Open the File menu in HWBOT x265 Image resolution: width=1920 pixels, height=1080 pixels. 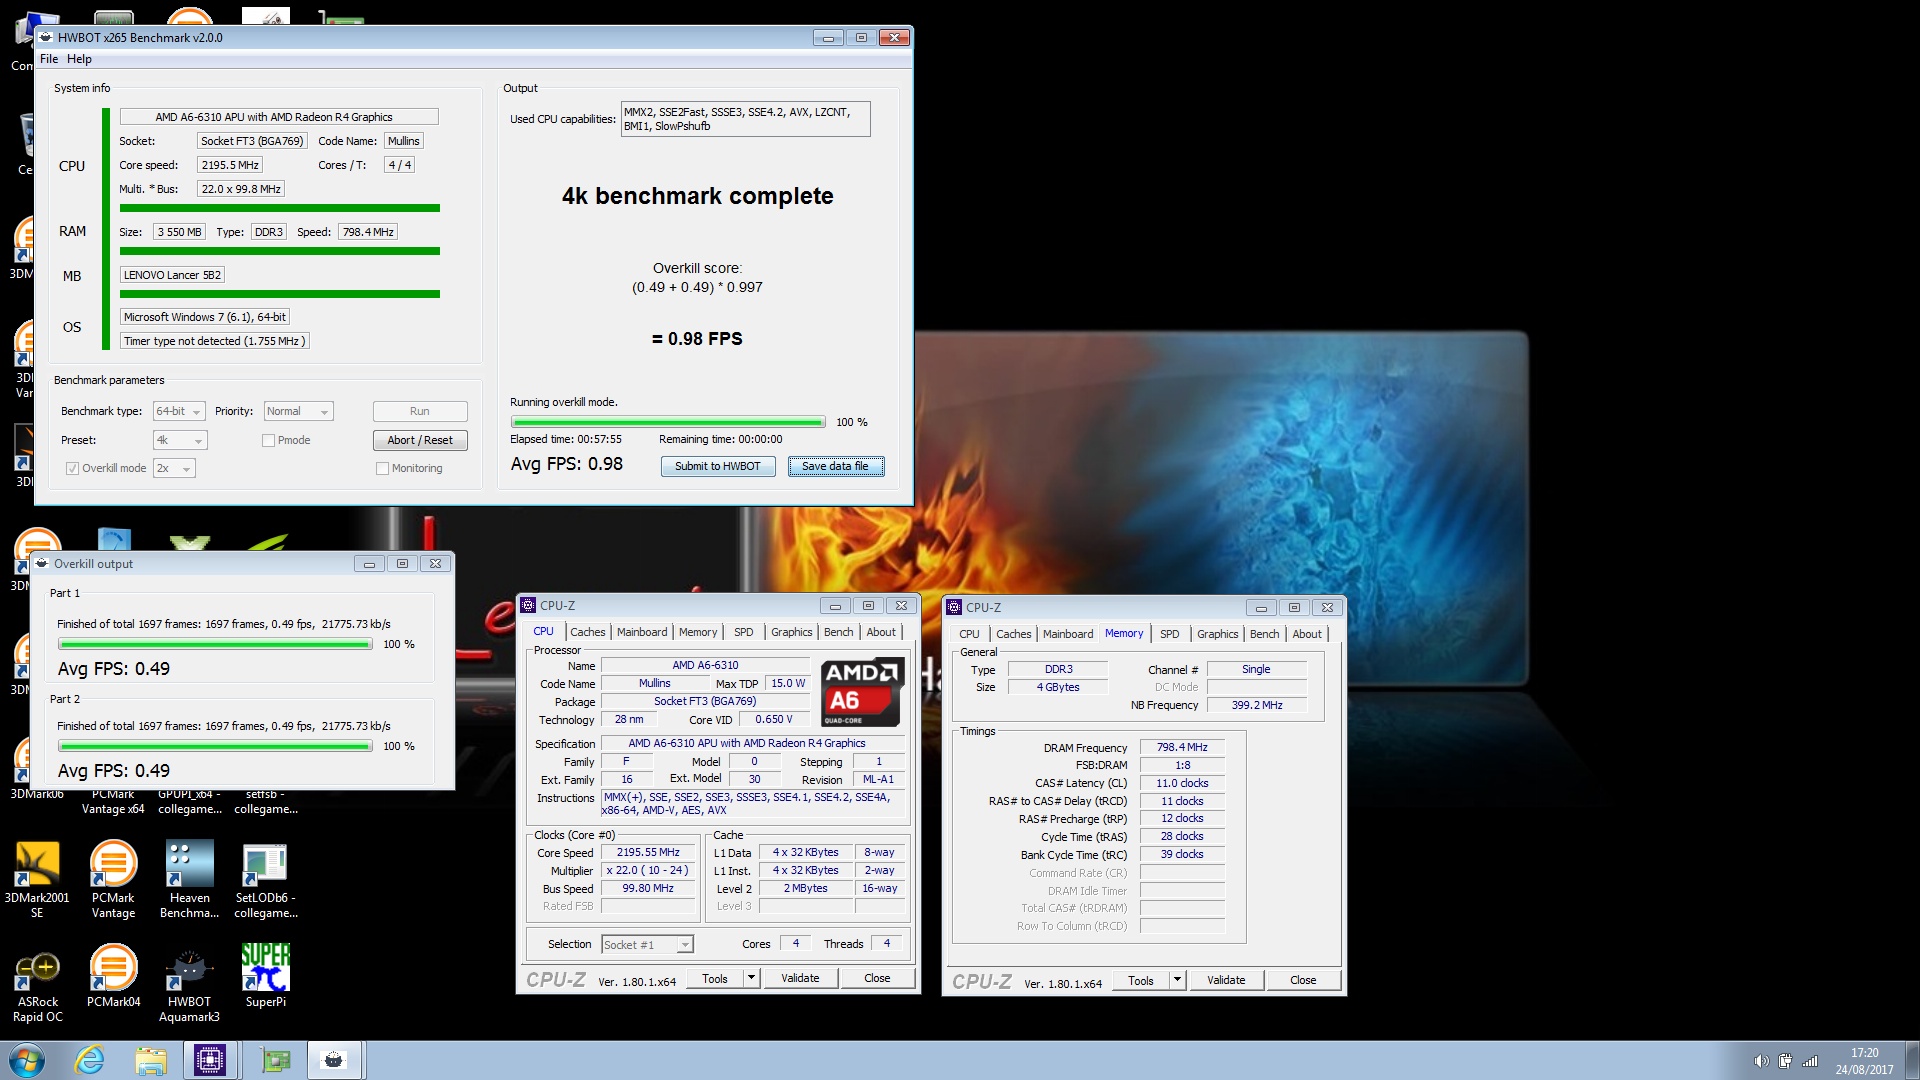49,59
